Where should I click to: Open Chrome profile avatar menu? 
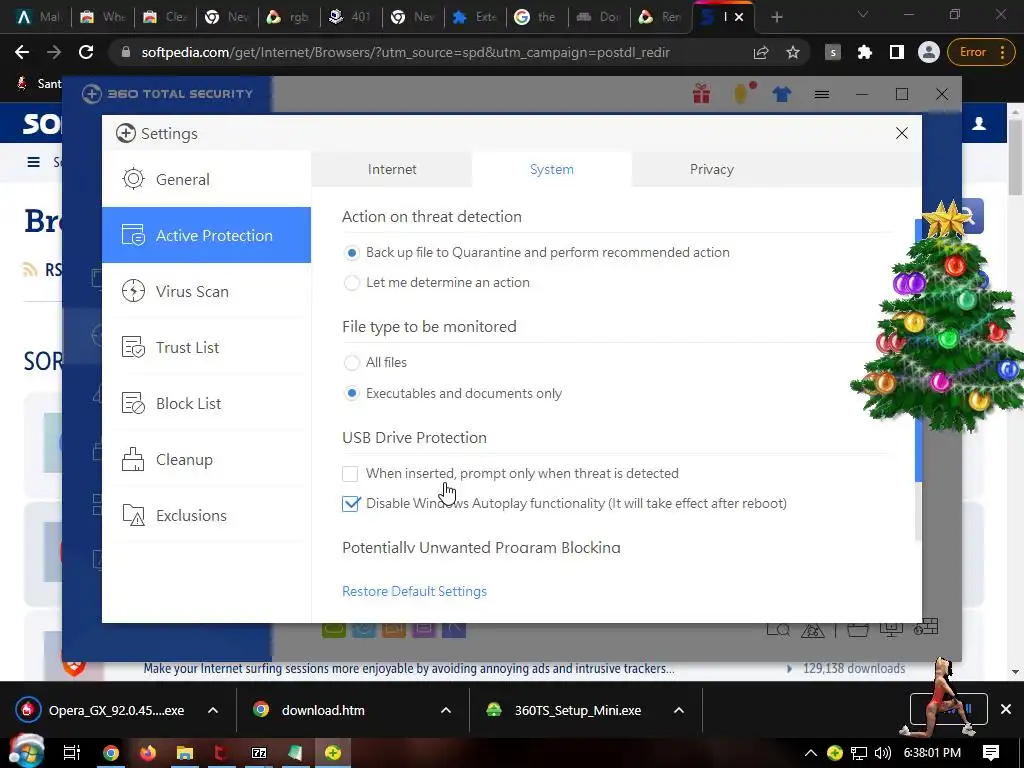click(929, 52)
